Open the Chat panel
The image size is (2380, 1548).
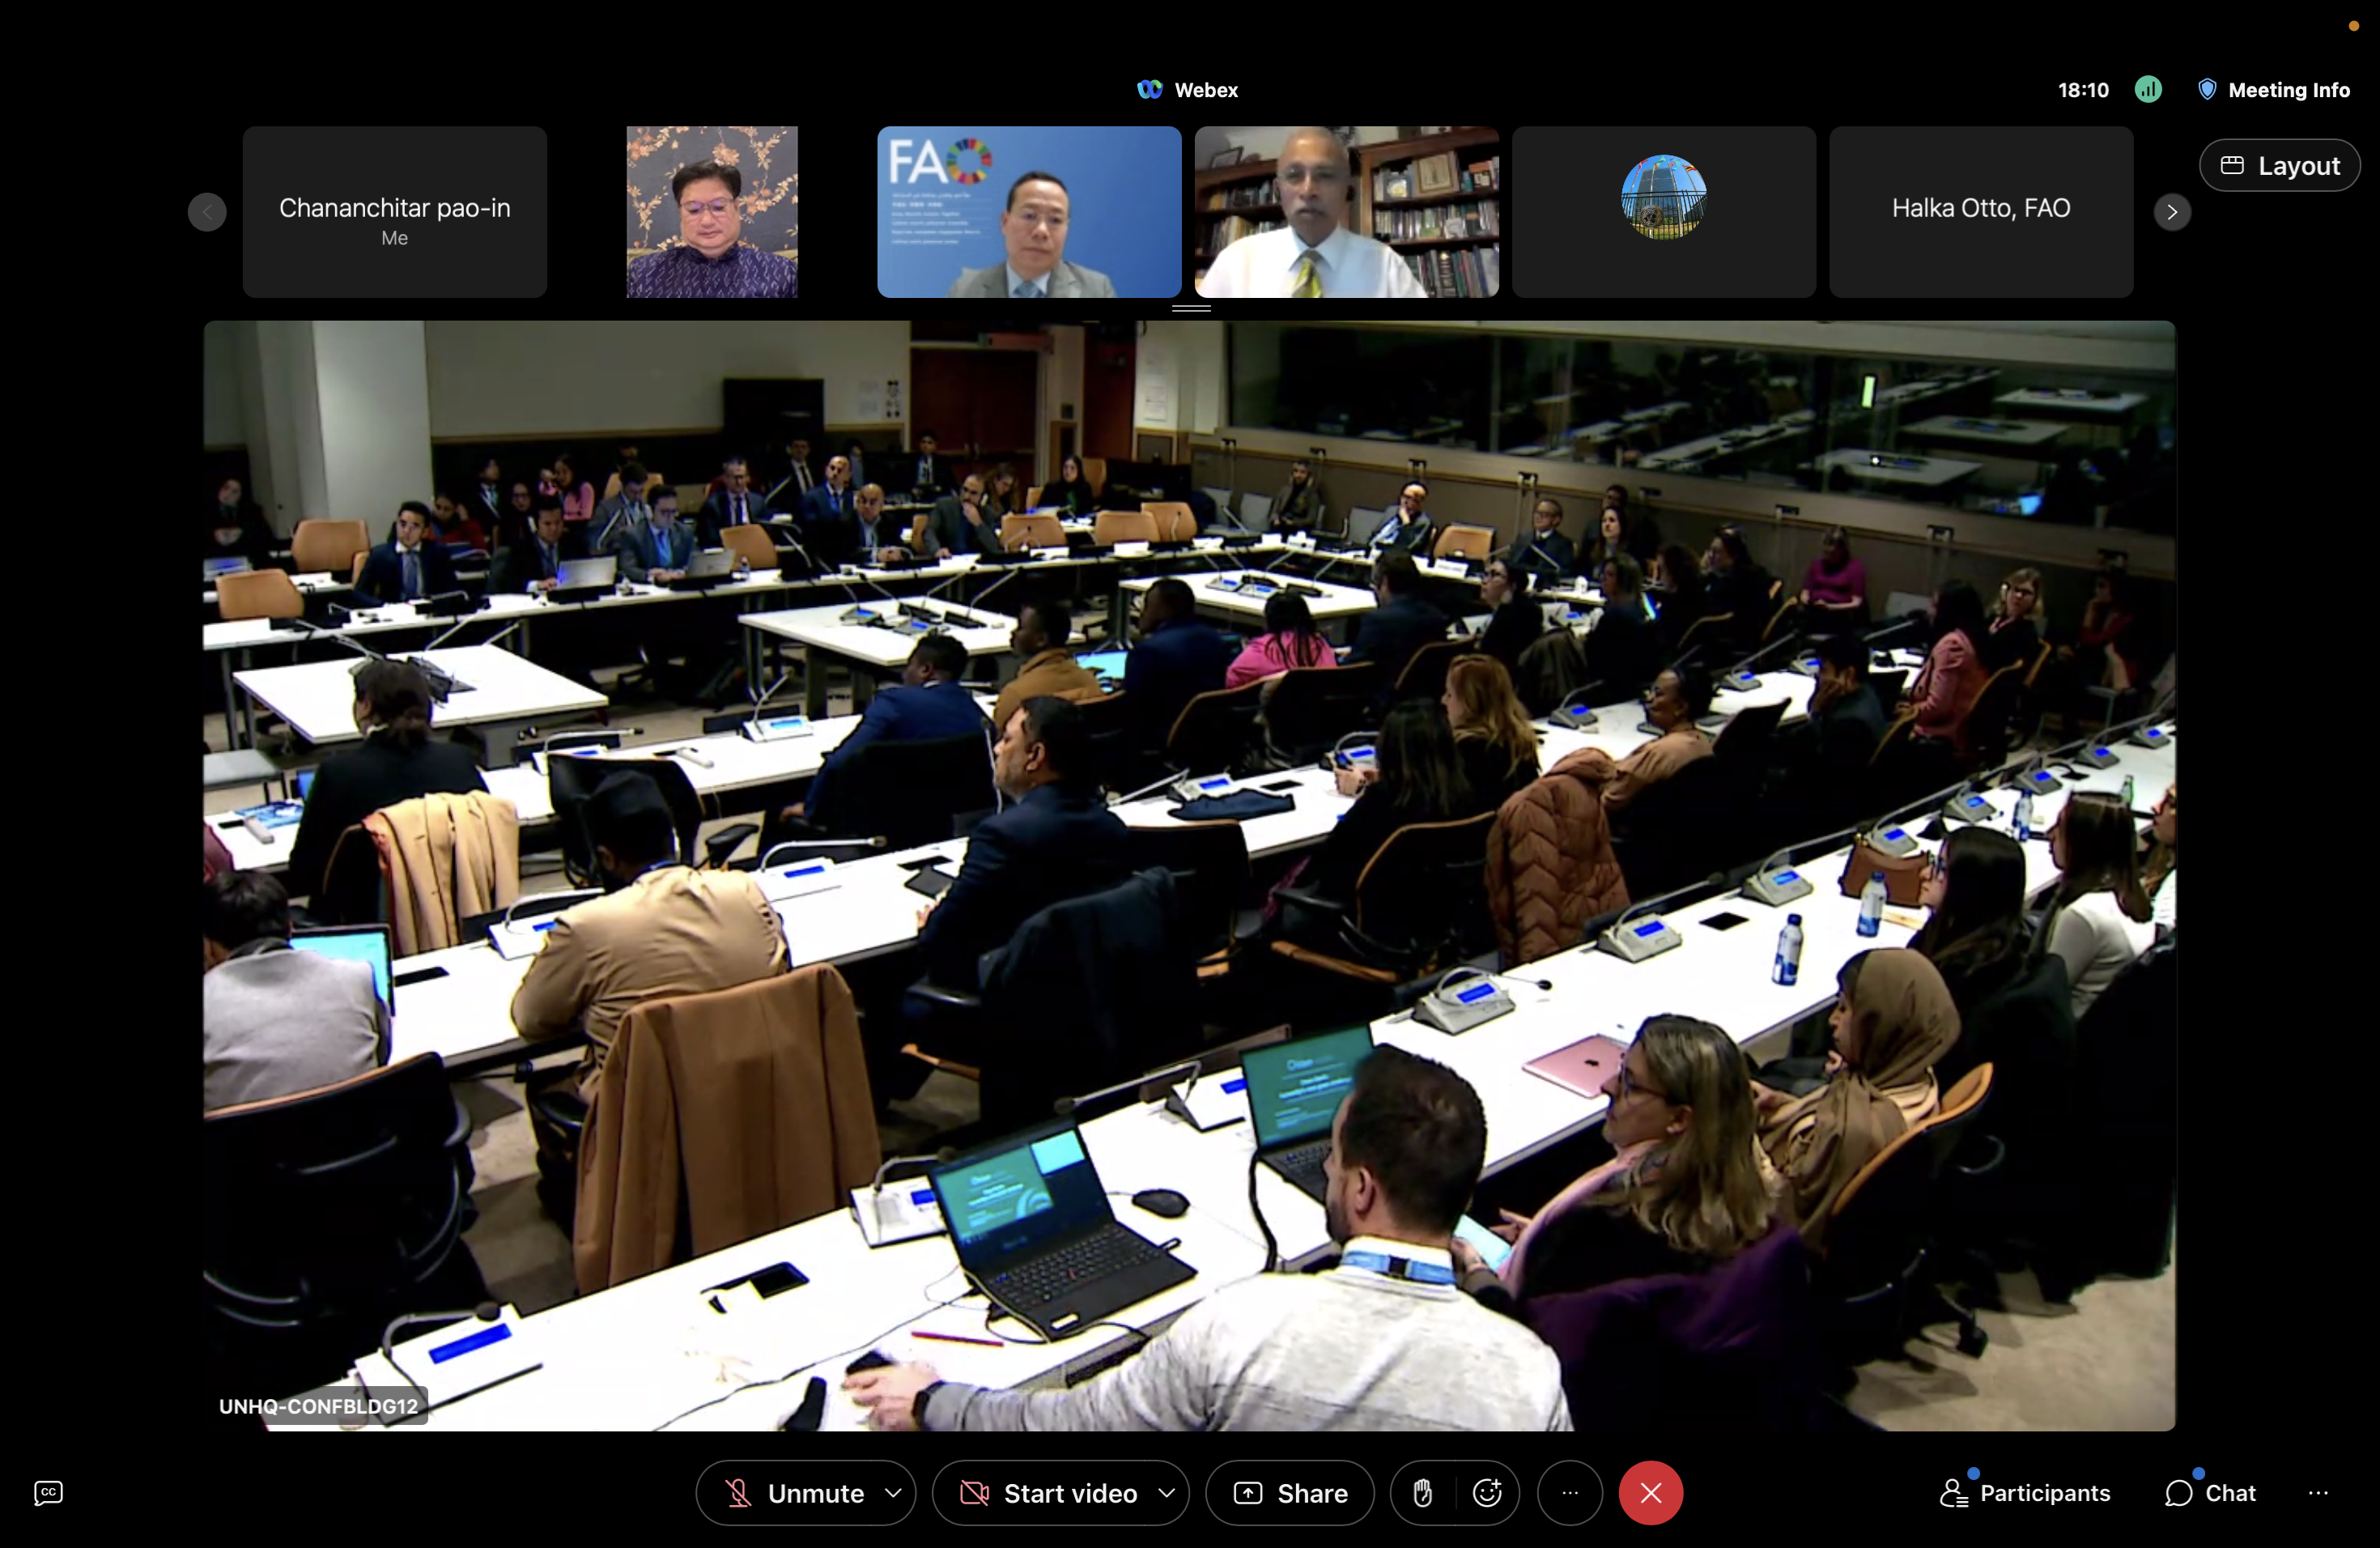(2210, 1492)
